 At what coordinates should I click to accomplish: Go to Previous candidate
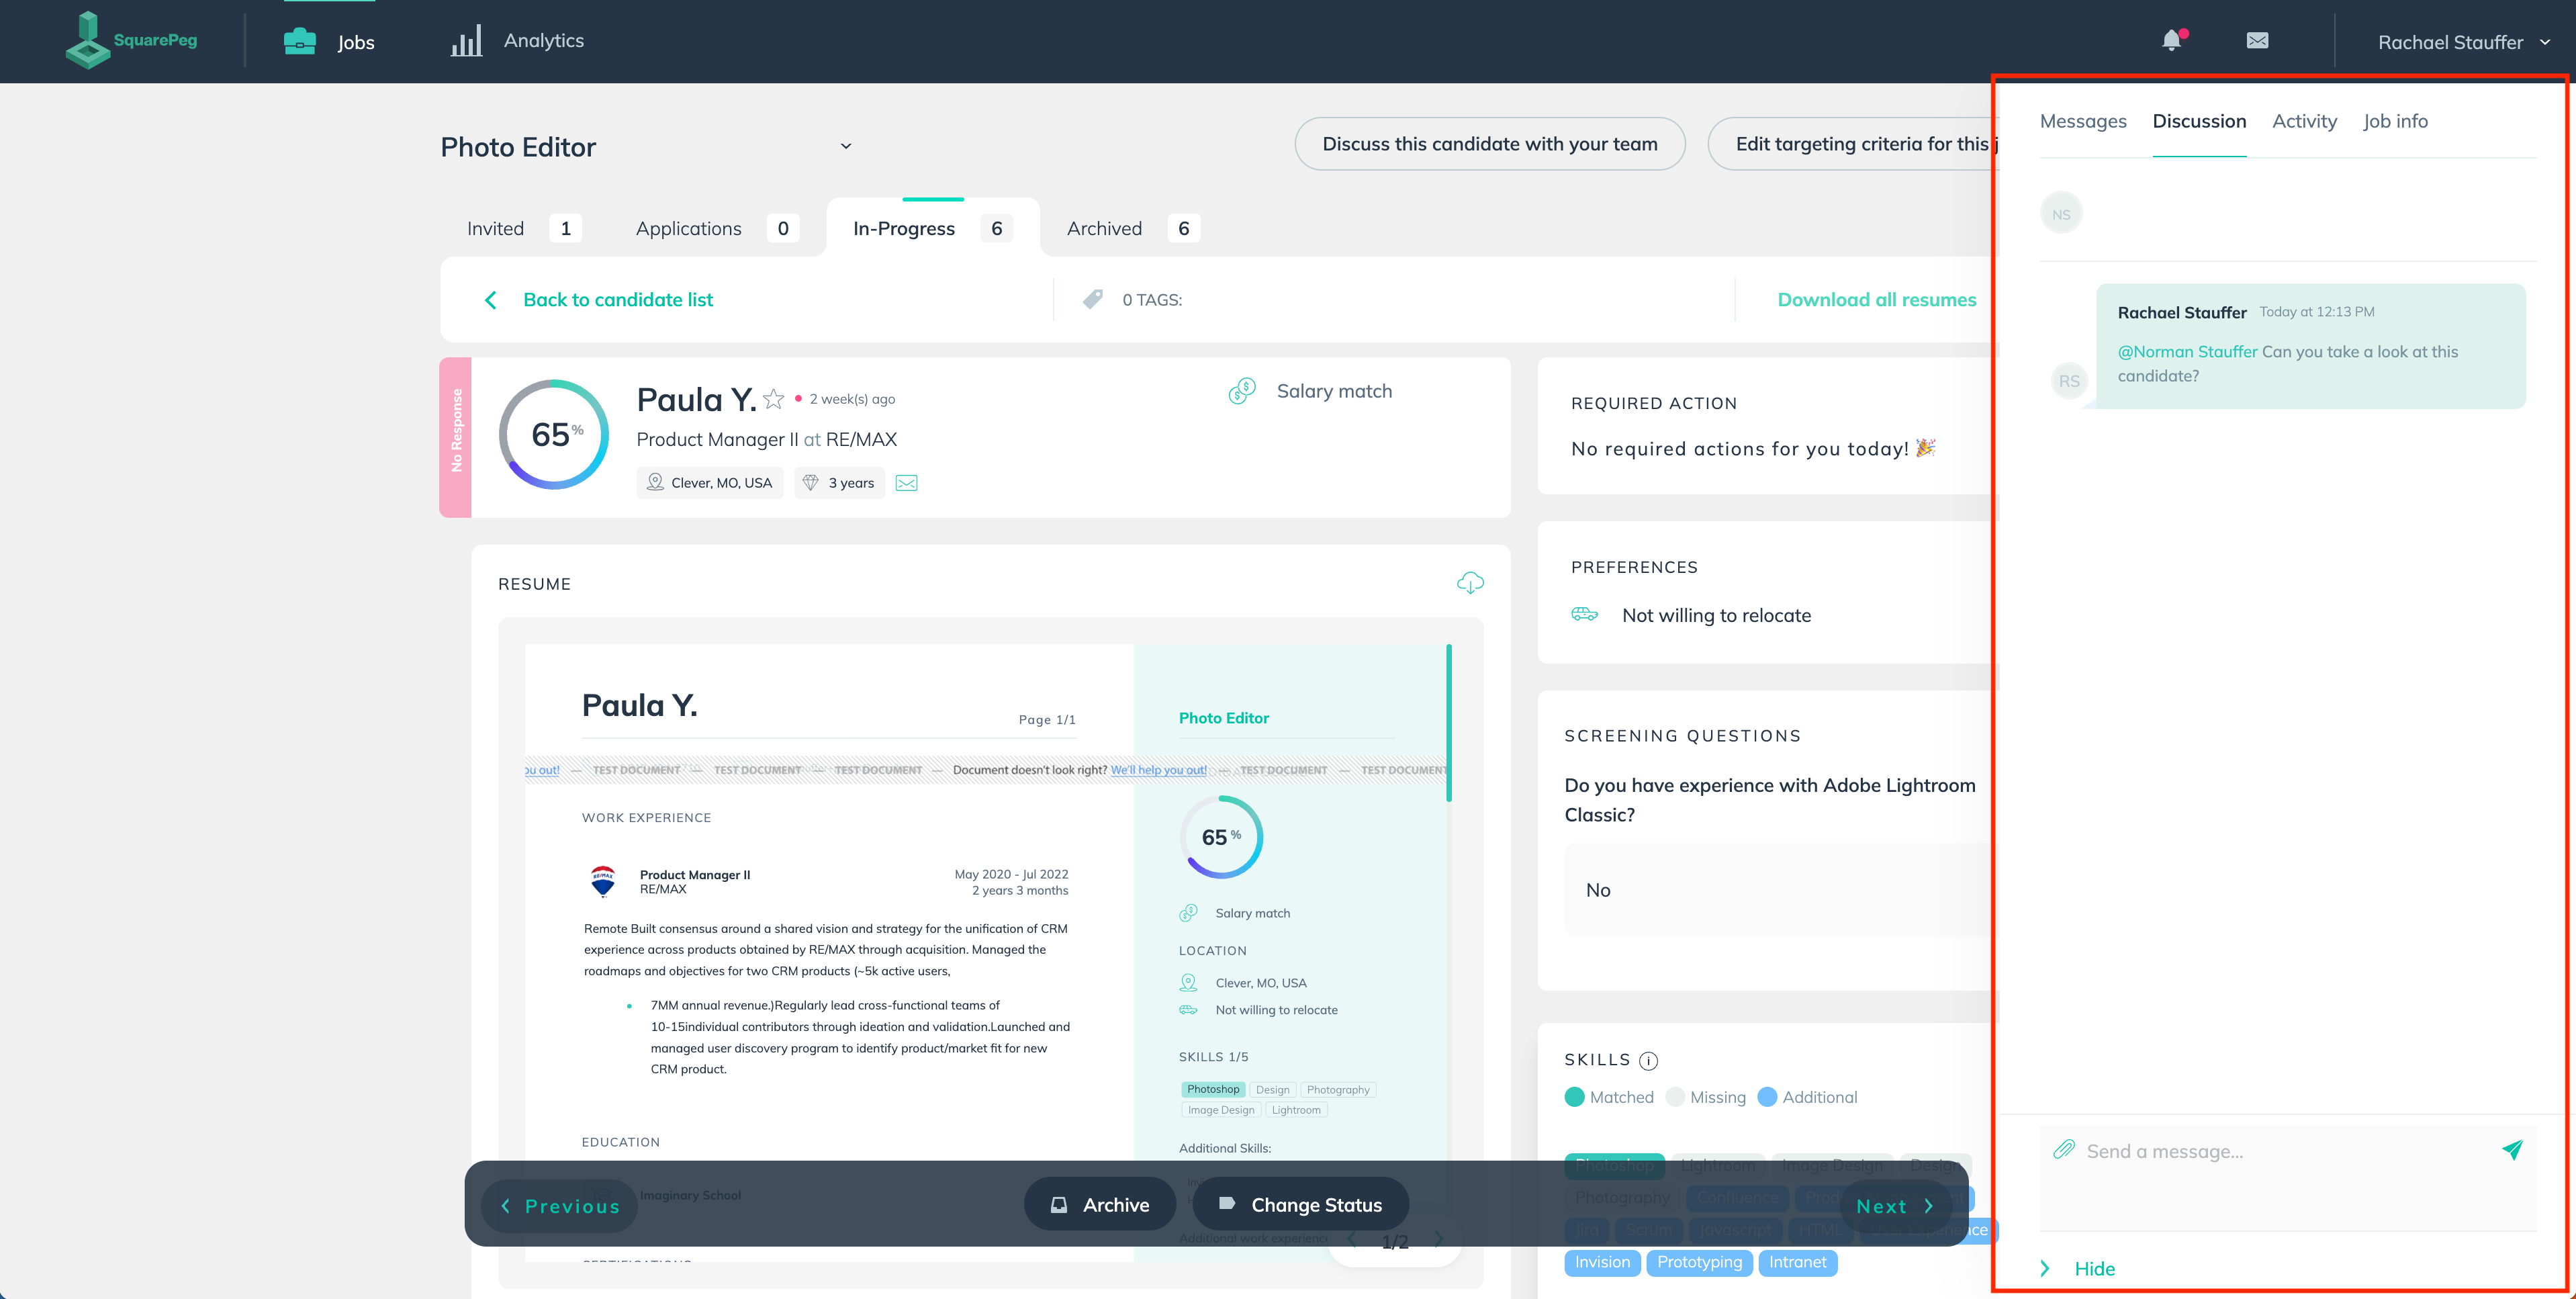point(559,1206)
